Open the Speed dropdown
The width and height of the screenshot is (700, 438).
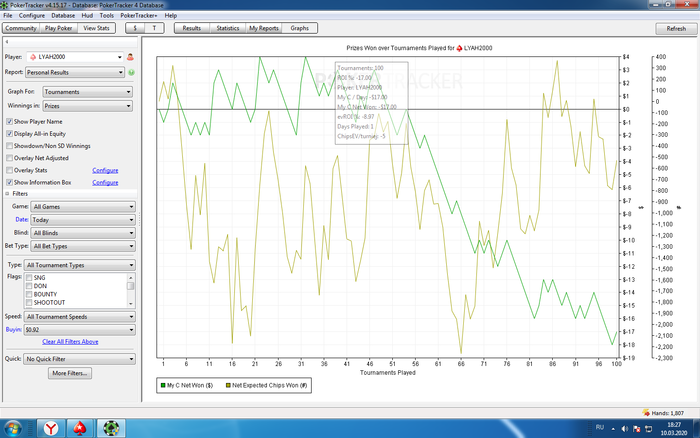[79, 317]
